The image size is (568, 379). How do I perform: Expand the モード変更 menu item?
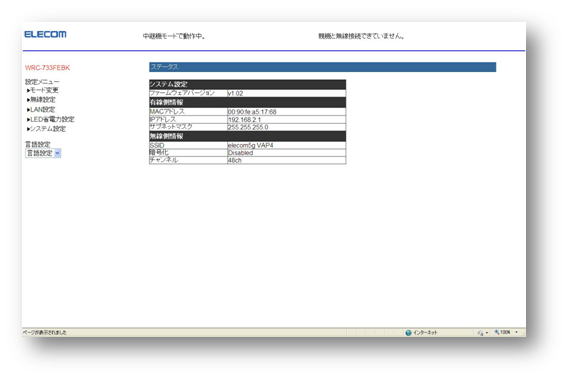[x=42, y=90]
